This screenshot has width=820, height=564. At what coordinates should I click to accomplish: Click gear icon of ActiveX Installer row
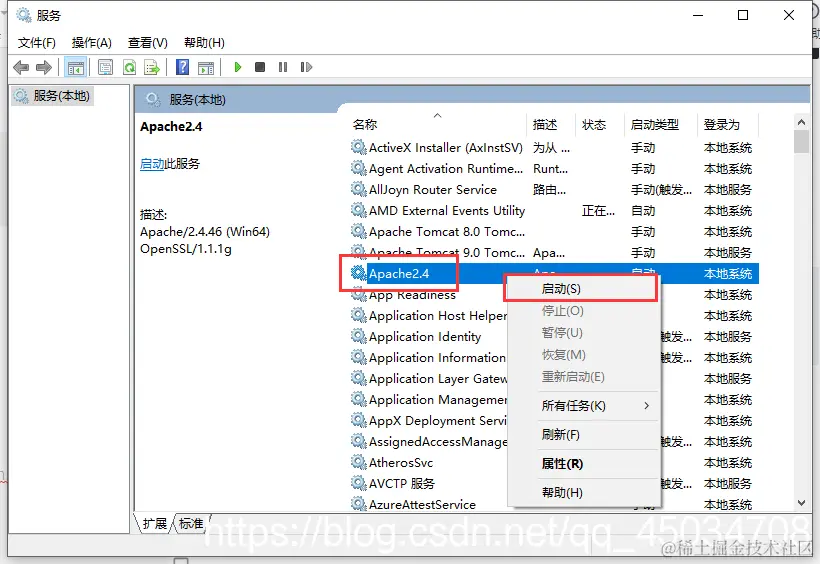click(358, 147)
